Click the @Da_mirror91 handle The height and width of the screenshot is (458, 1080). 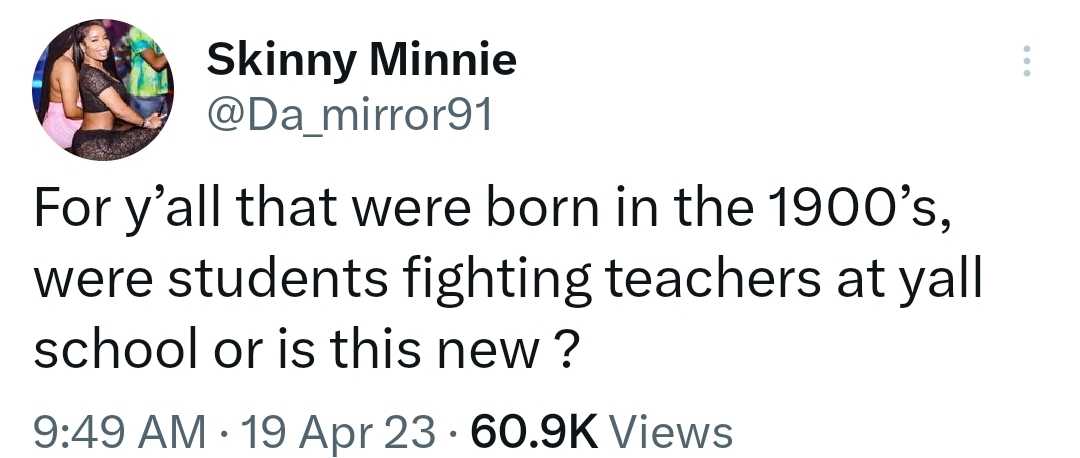click(x=349, y=117)
